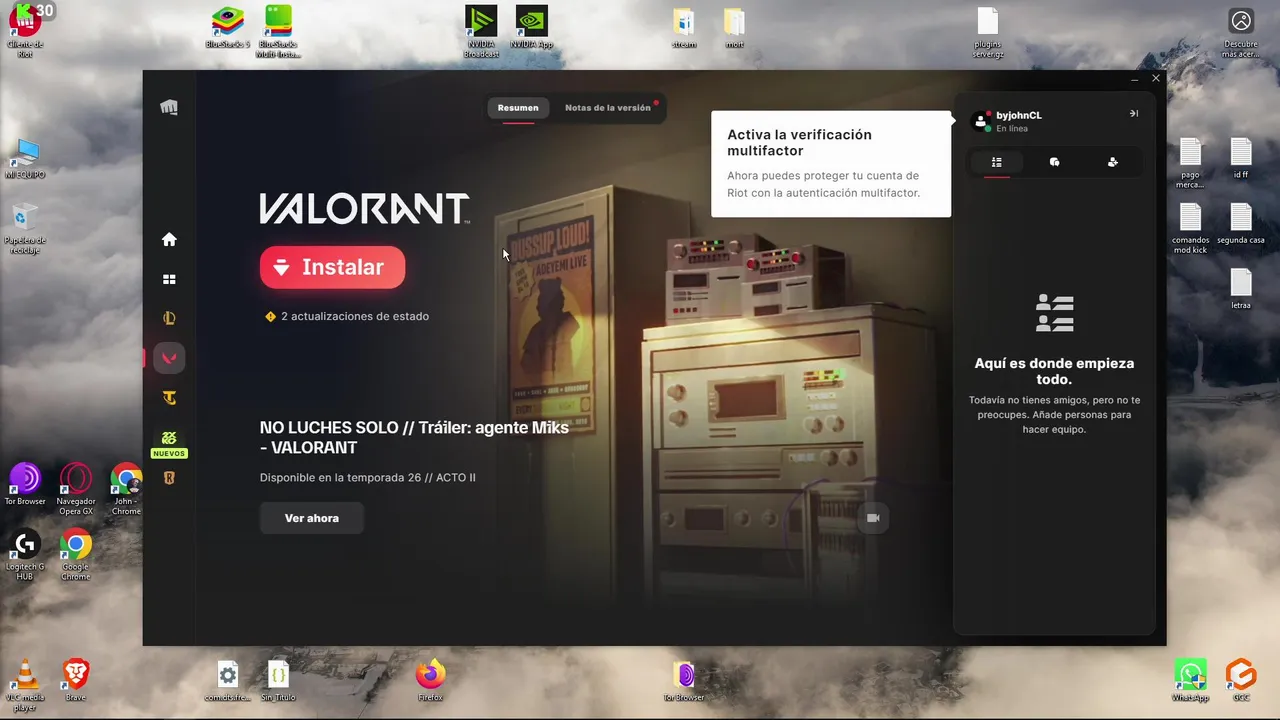This screenshot has width=1280, height=720.
Task: Launch Firefox desktop shortcut
Action: point(431,680)
